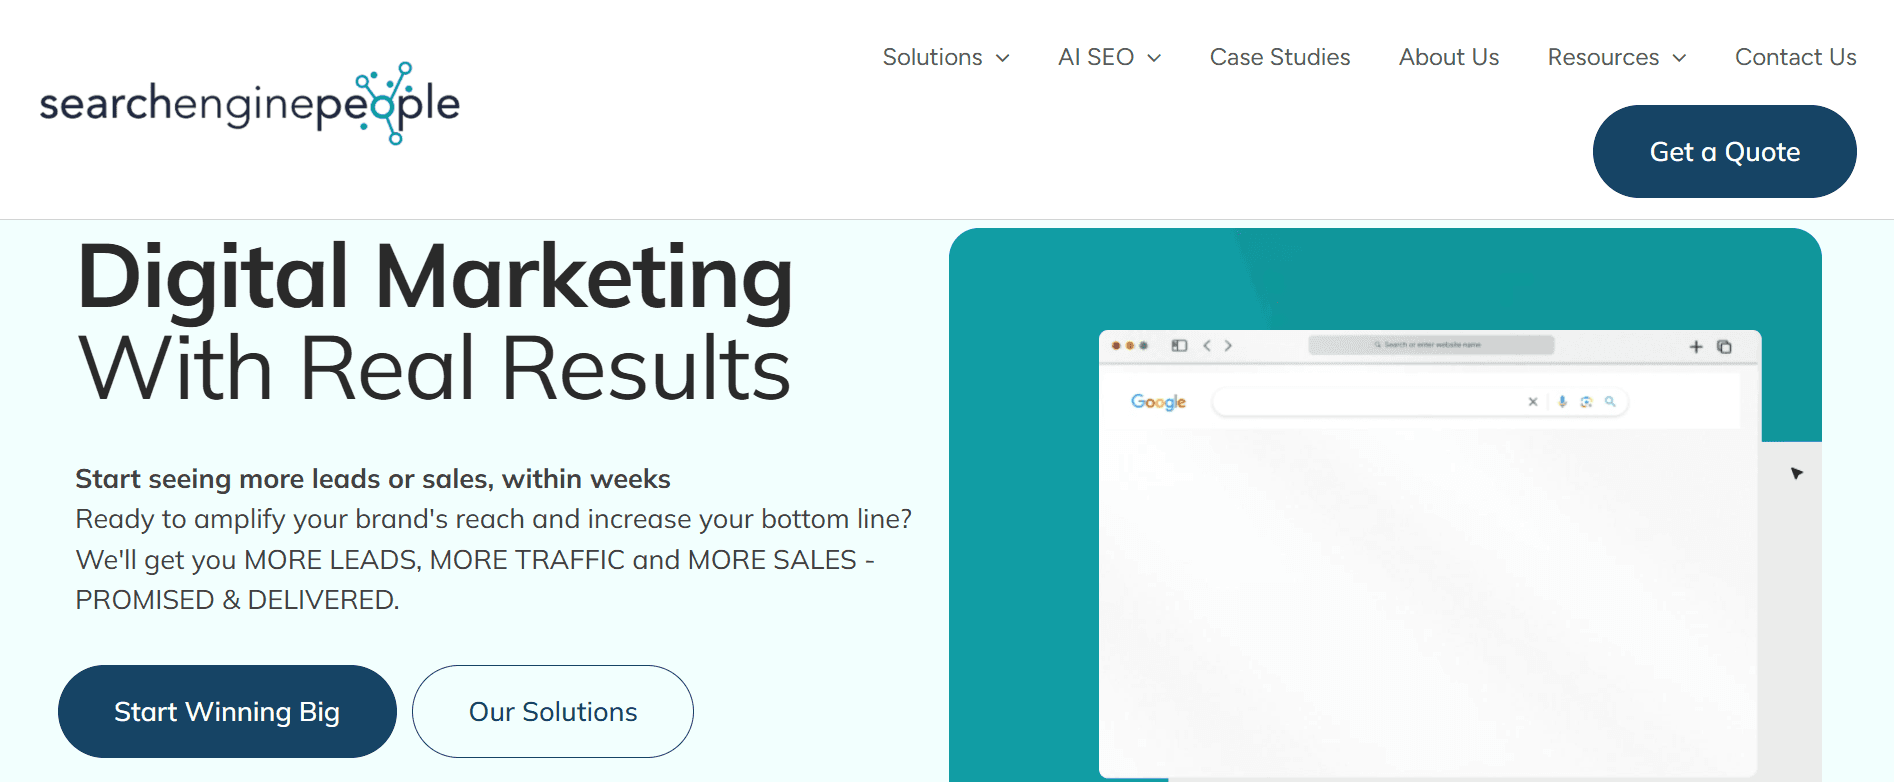The image size is (1894, 782).
Task: Click the sidebar toggle icon in browser toolbar
Action: pyautogui.click(x=1179, y=345)
